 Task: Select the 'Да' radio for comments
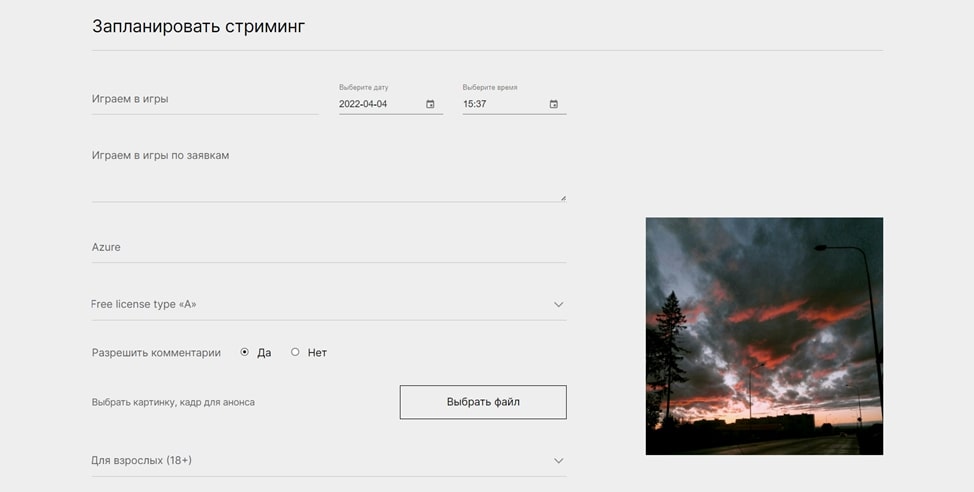pos(245,352)
